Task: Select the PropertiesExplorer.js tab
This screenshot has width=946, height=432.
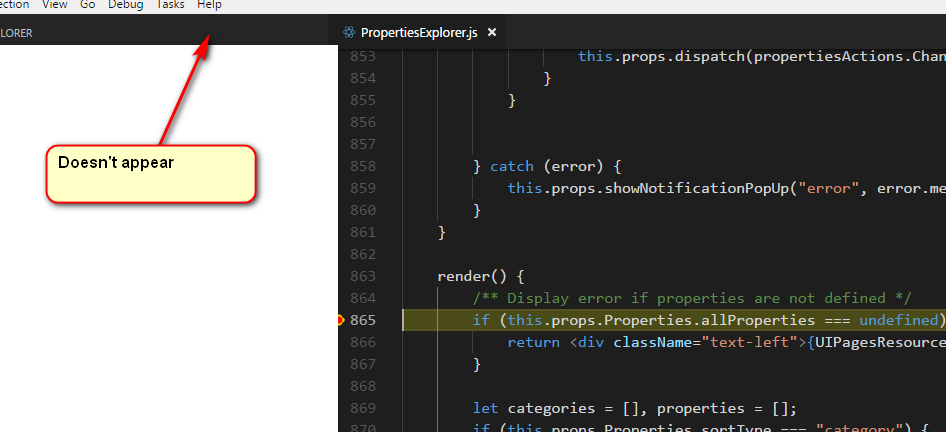Action: [419, 33]
